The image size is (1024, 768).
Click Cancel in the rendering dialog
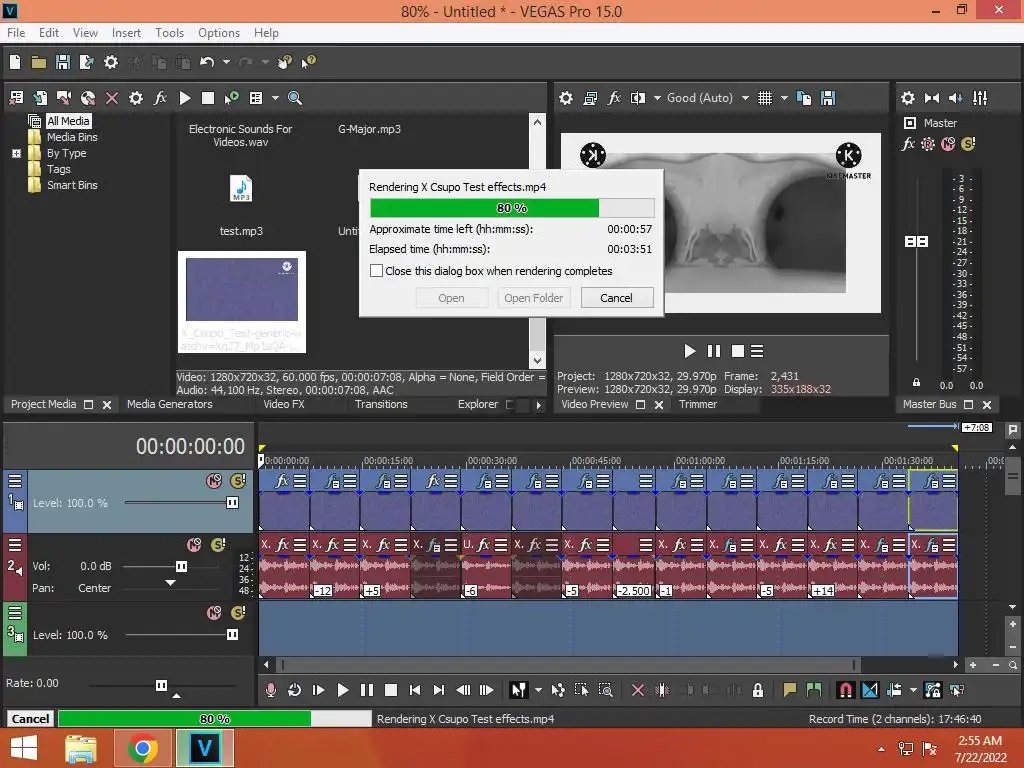tap(616, 298)
